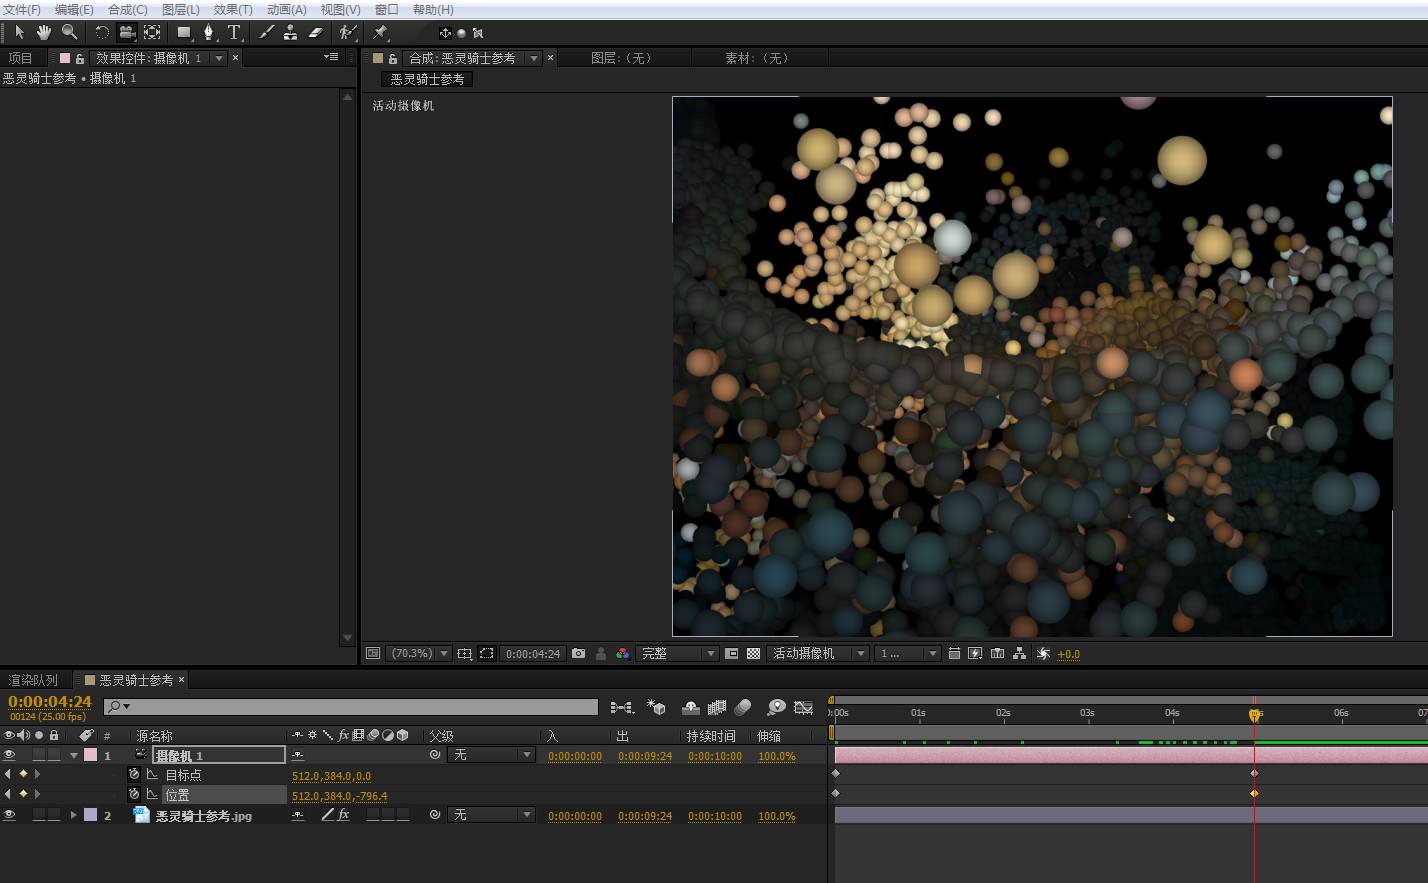Click the snapshot camera icon in viewer

[578, 653]
